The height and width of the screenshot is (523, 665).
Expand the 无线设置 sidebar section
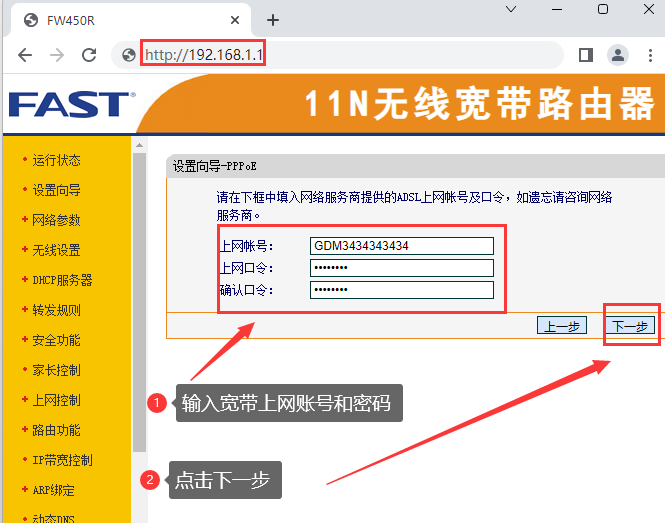[56, 250]
